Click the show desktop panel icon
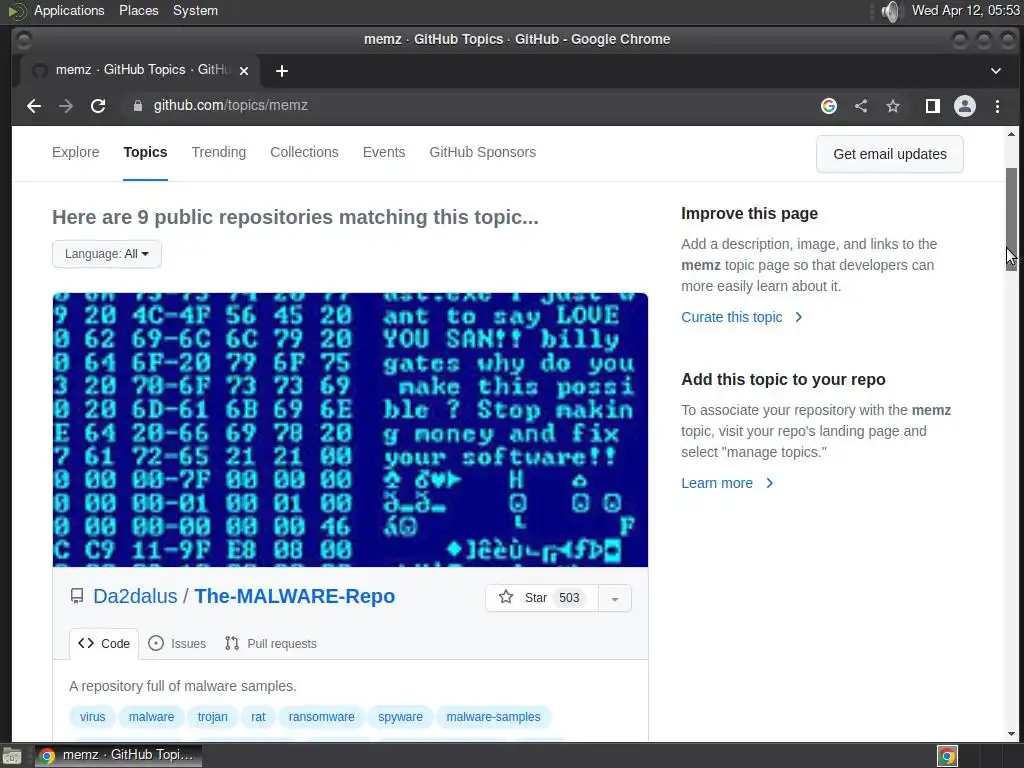1024x768 pixels. click(x=12, y=756)
